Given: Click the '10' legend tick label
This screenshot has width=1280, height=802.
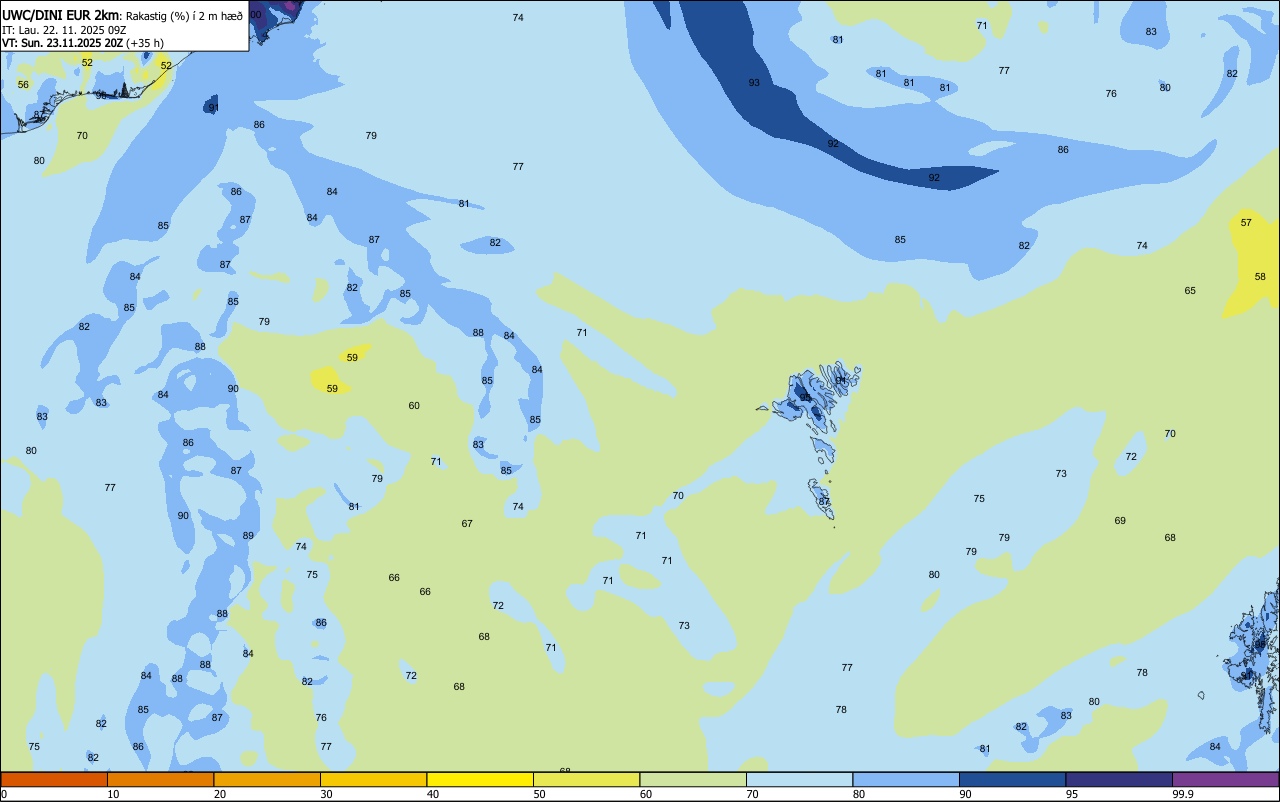Looking at the screenshot, I should pyautogui.click(x=113, y=794).
